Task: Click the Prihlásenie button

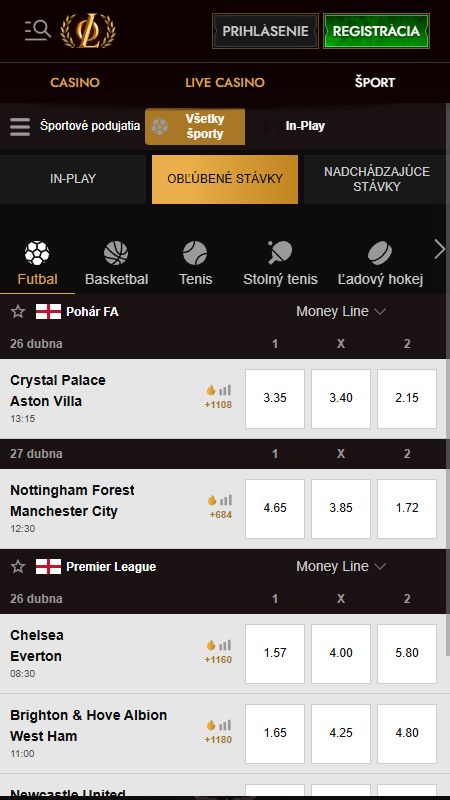Action: point(265,31)
